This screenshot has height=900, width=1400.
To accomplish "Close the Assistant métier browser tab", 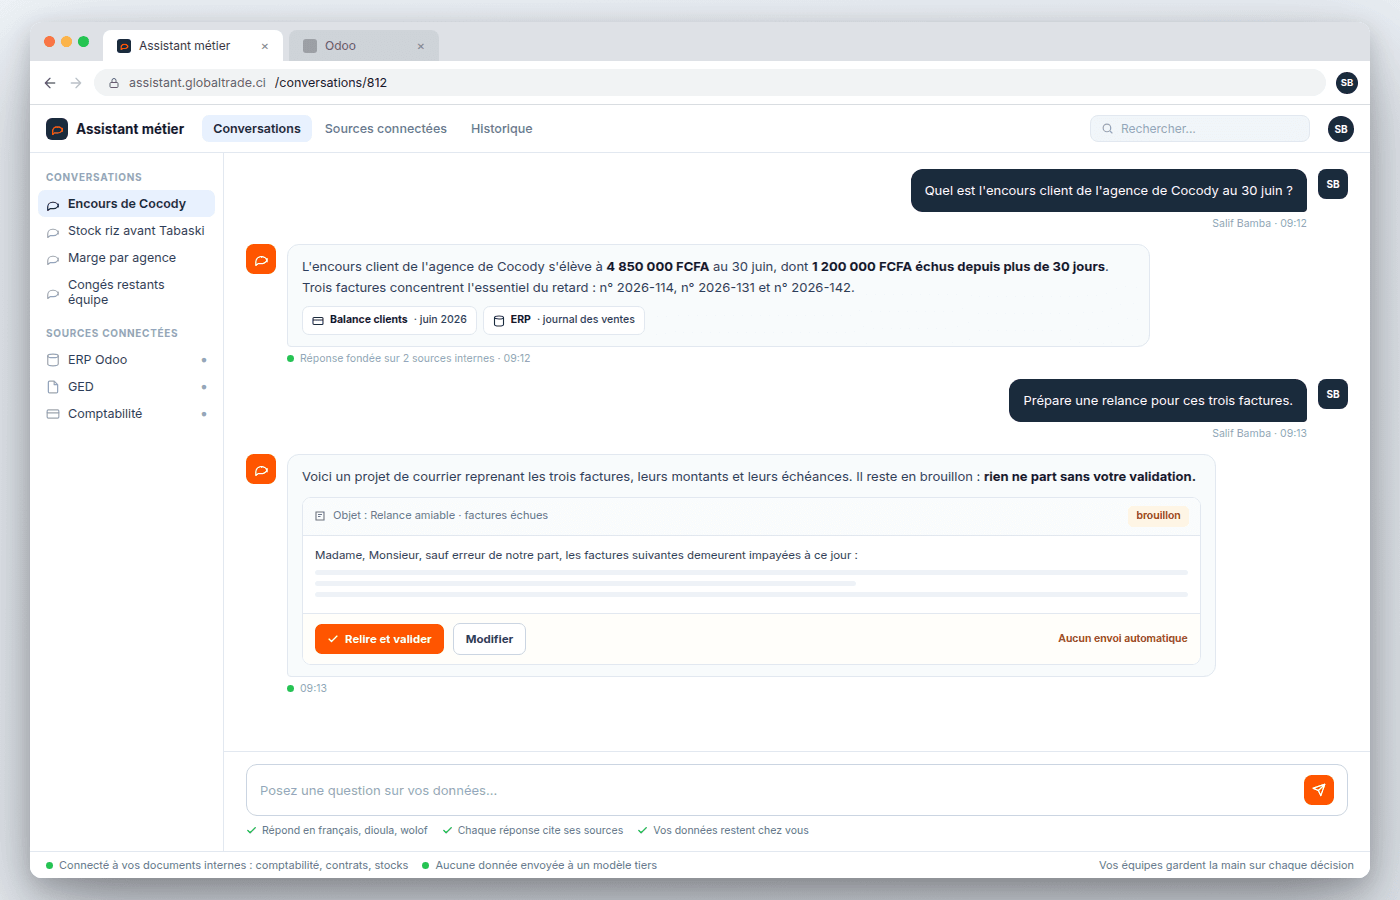I will [265, 46].
